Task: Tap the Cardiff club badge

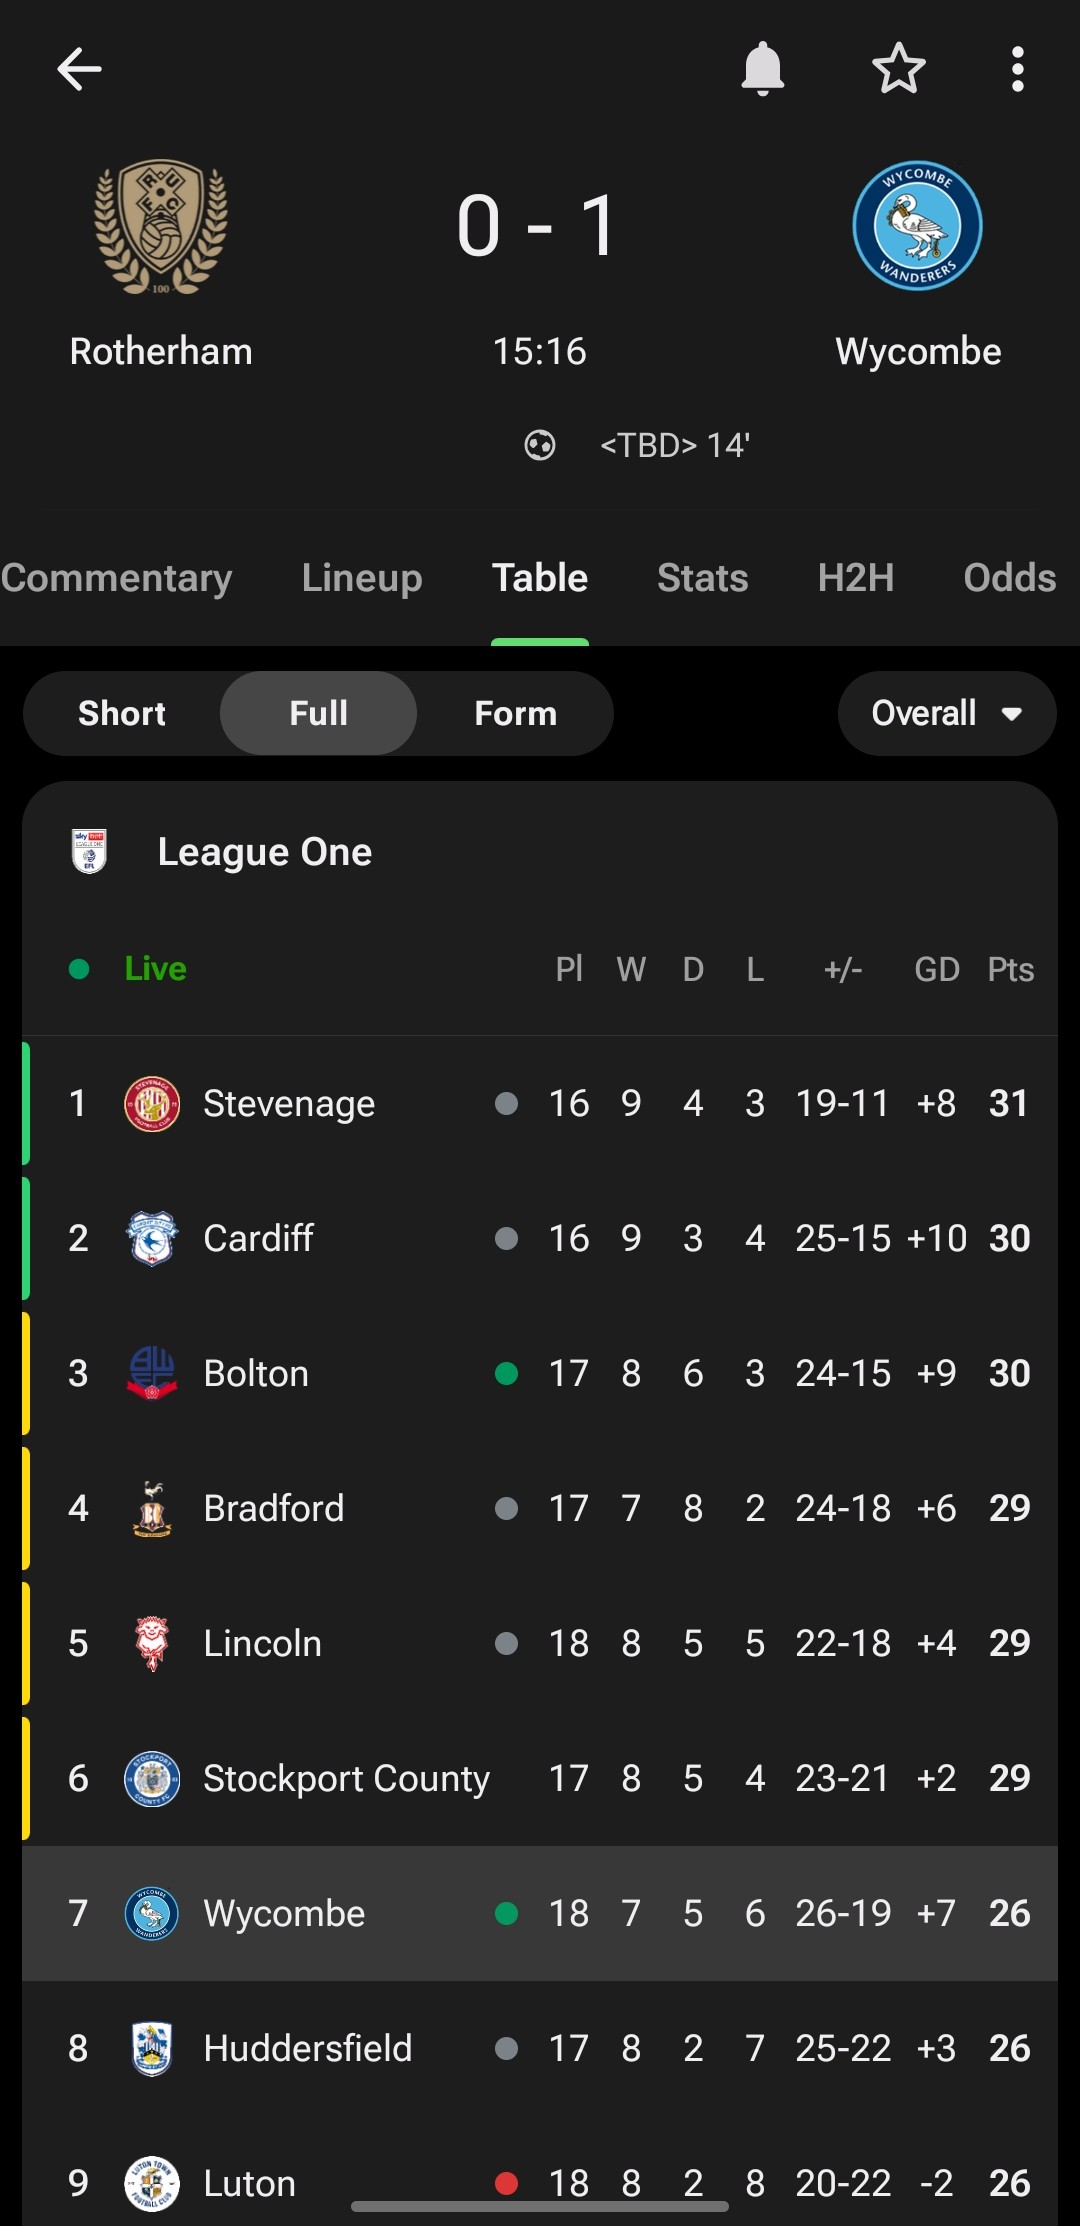Action: pyautogui.click(x=152, y=1239)
